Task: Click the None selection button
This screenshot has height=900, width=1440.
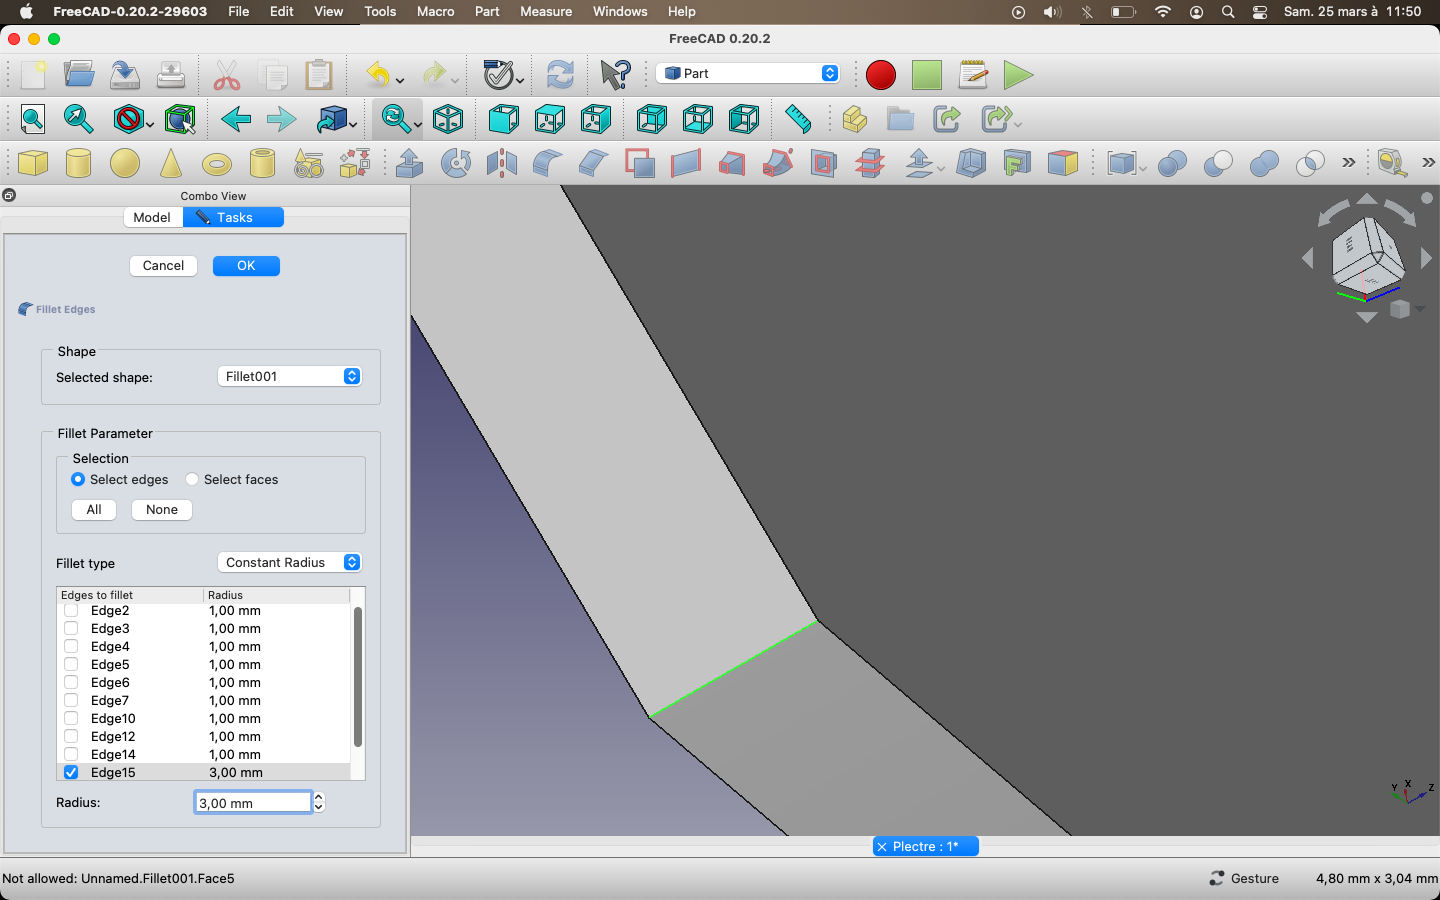Action: (x=162, y=509)
